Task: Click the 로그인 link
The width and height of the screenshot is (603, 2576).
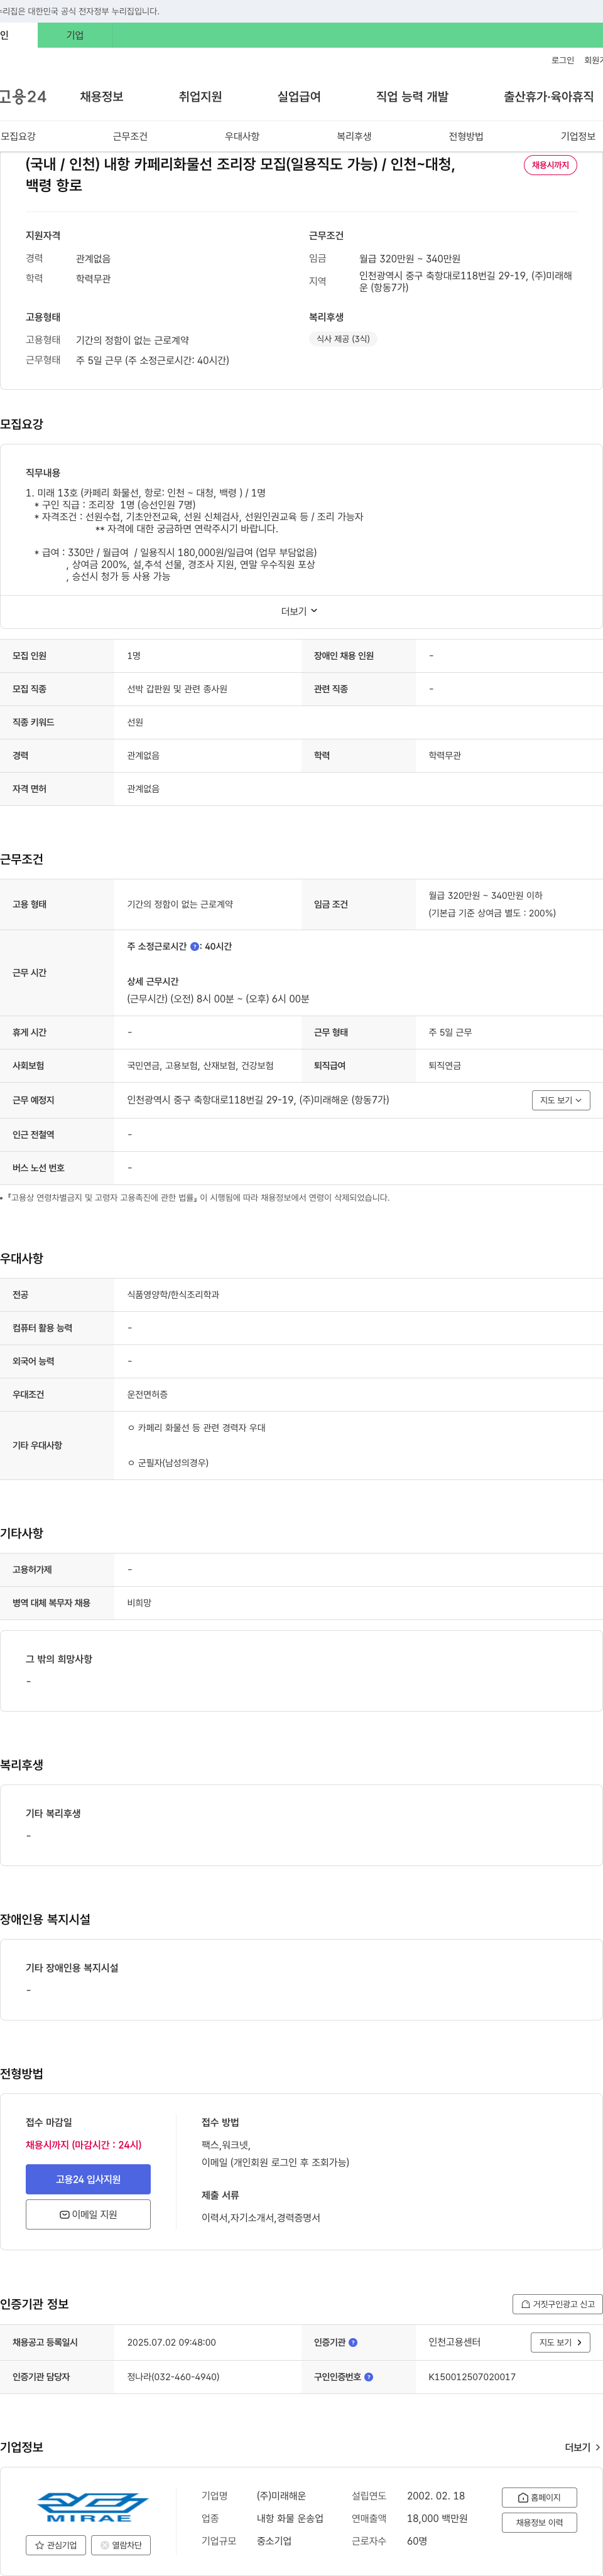Action: [562, 60]
